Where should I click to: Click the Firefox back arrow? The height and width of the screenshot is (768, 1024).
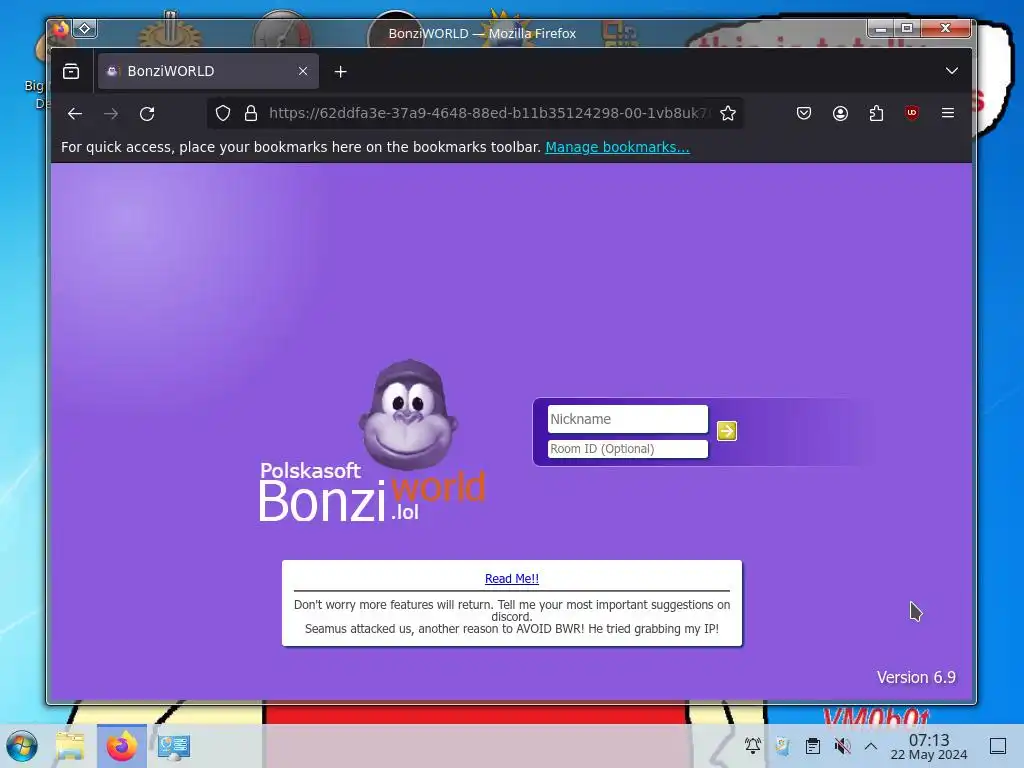coord(74,114)
